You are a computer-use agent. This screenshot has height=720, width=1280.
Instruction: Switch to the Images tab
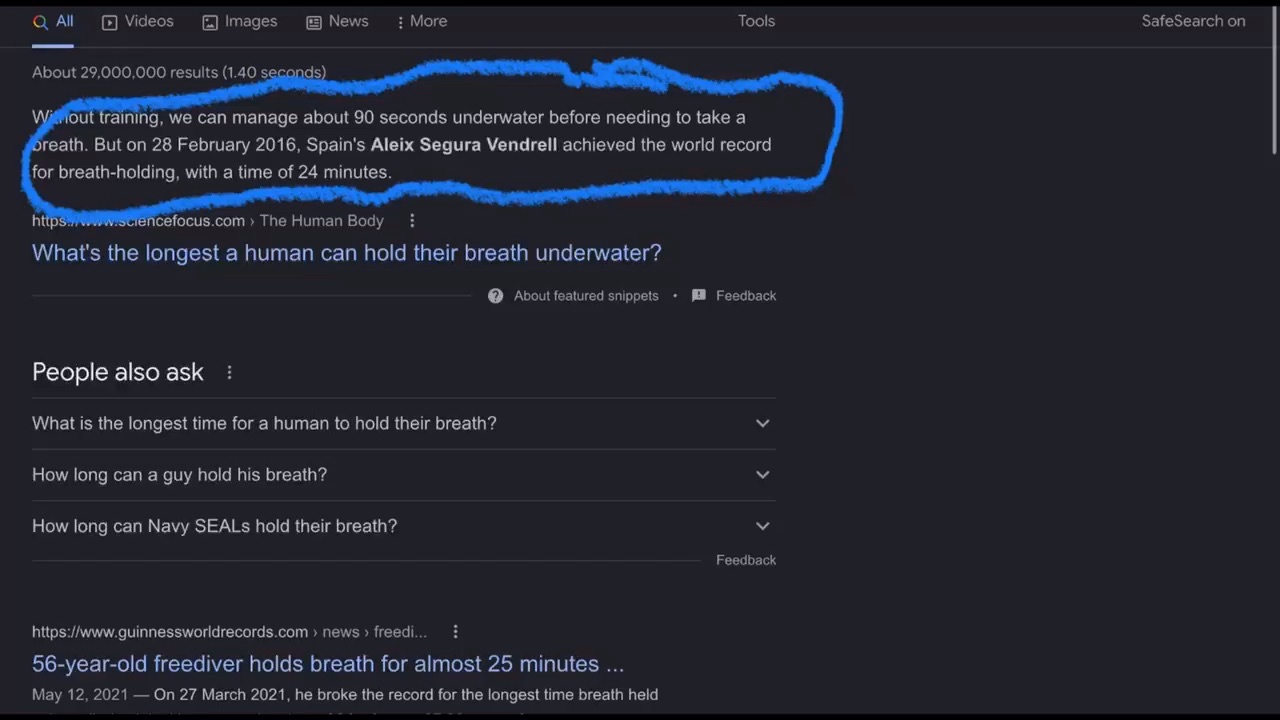[x=240, y=21]
